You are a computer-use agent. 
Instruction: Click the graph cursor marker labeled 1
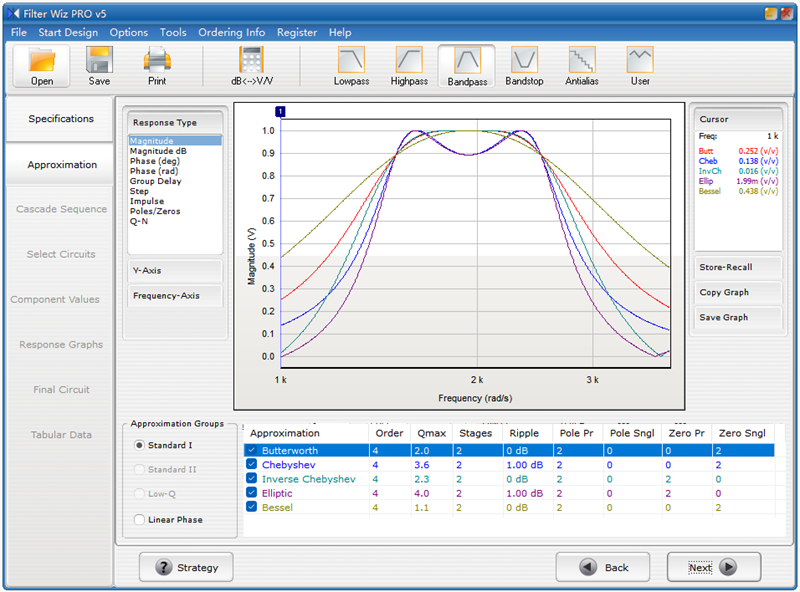pos(280,111)
